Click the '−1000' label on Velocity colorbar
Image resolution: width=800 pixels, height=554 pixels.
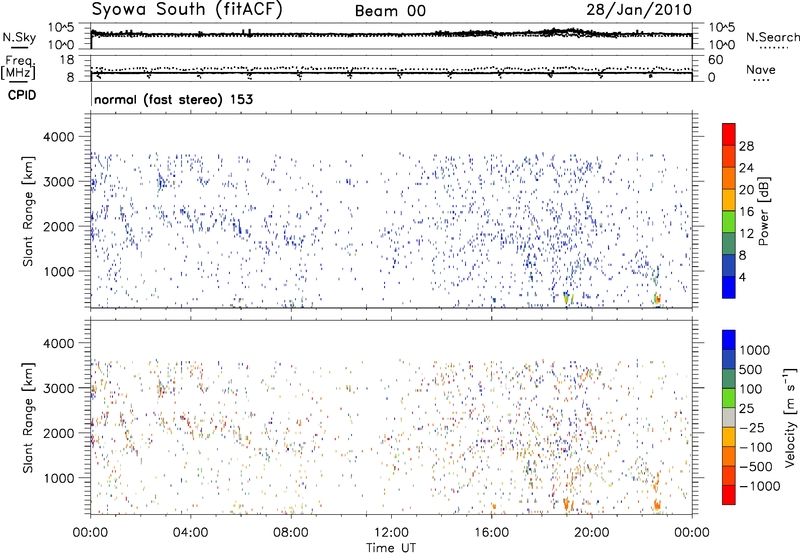[x=759, y=486]
